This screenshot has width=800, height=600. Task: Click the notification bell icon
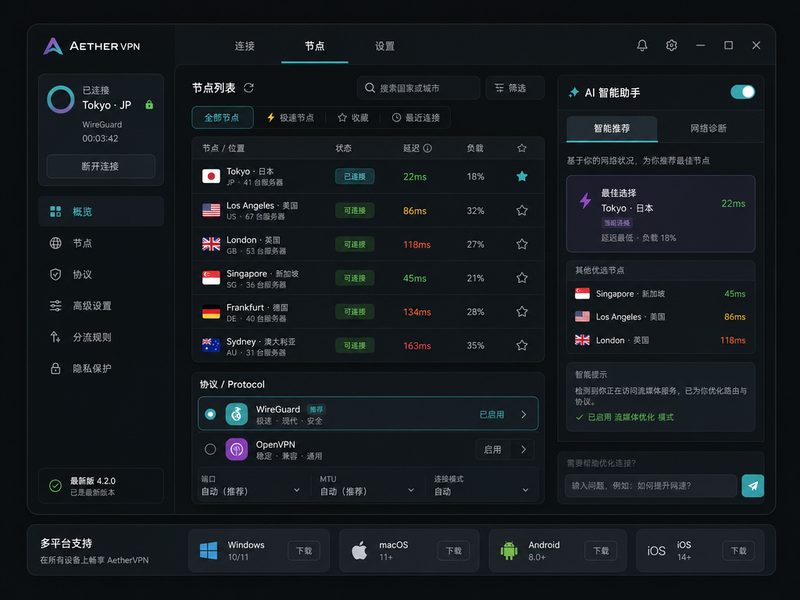[x=642, y=45]
